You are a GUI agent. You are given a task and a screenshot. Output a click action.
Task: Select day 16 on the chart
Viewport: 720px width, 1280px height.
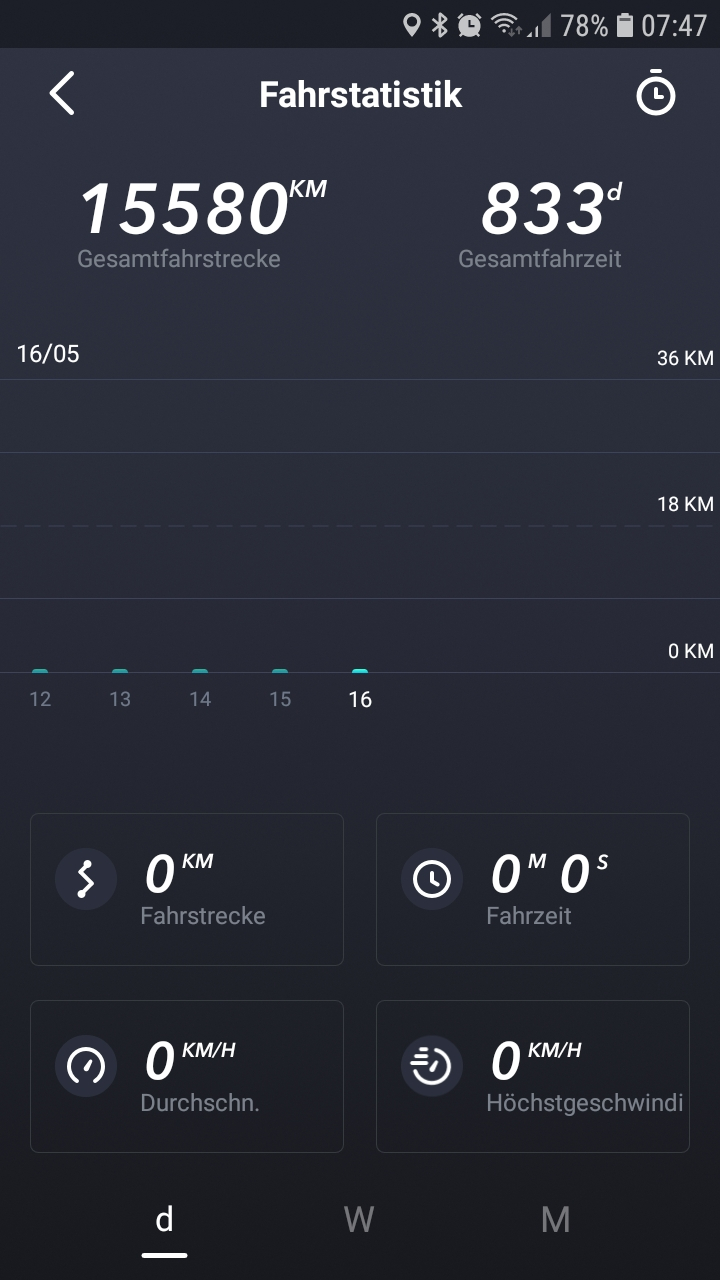360,699
